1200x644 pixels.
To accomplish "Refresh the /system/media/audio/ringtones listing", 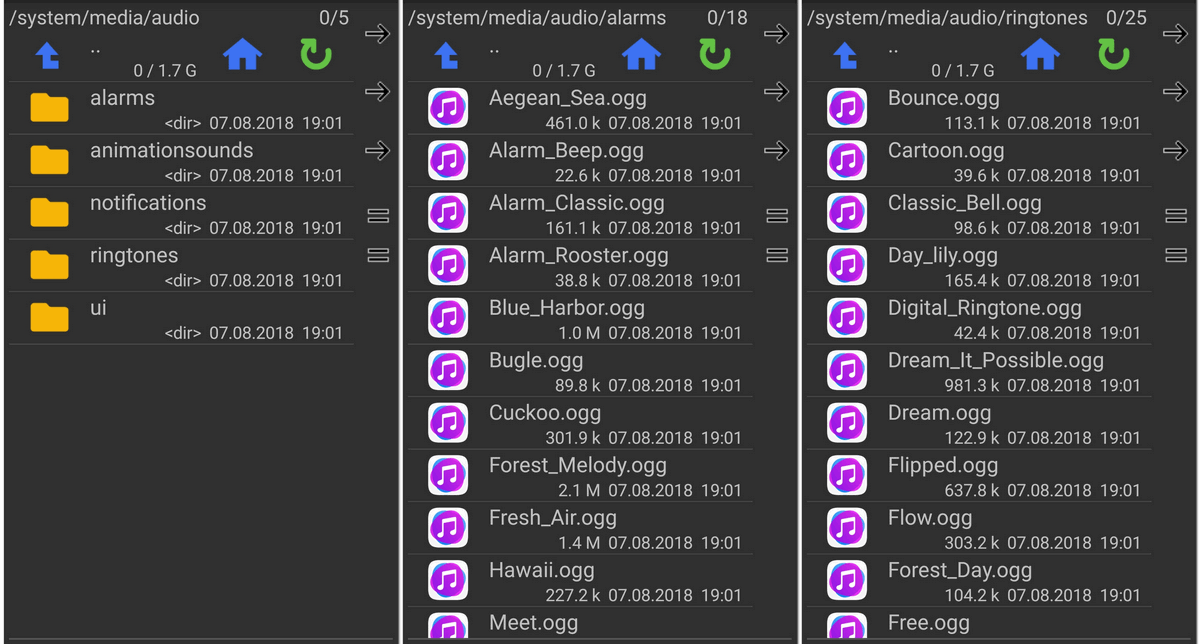I will (1114, 55).
